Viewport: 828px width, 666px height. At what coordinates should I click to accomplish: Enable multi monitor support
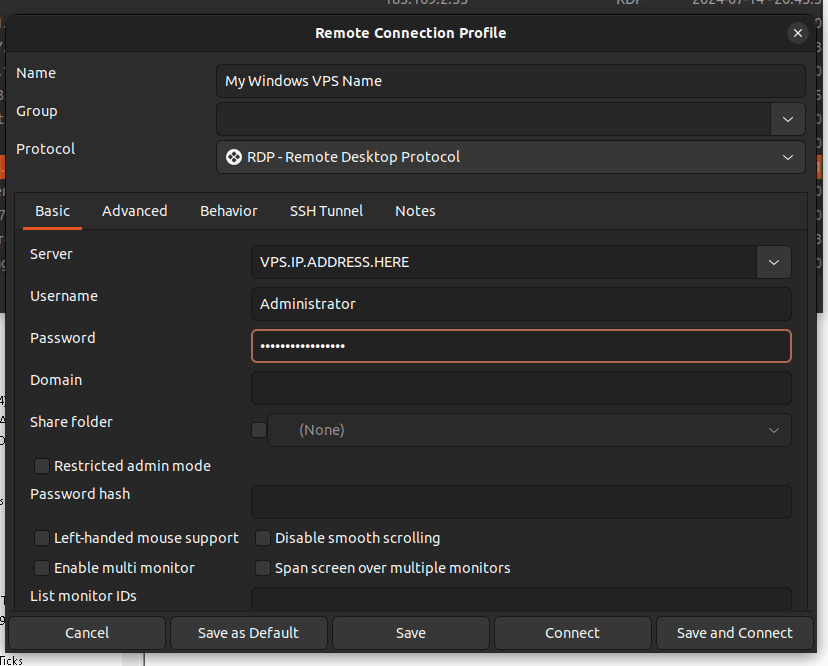[x=41, y=568]
